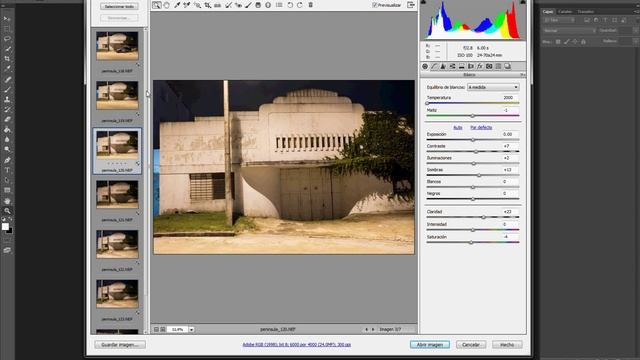640x360 pixels.
Task: Switch to the Tone Curve panel tab
Action: pos(434,66)
